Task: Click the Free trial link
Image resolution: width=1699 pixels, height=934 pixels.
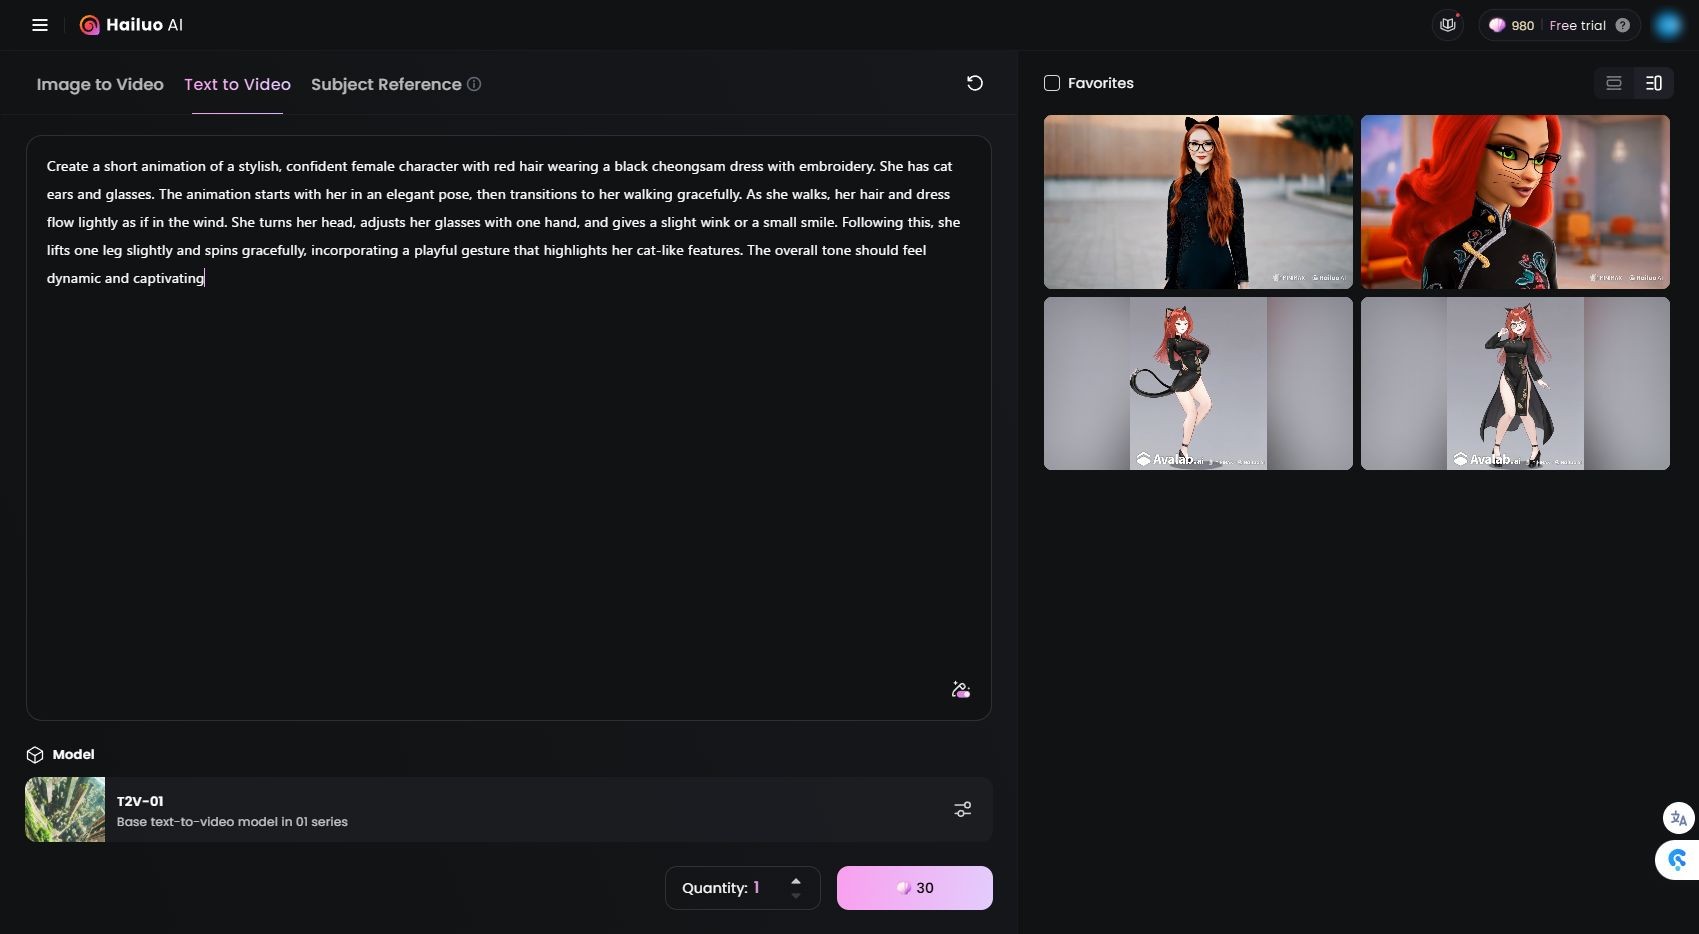Action: pos(1577,26)
